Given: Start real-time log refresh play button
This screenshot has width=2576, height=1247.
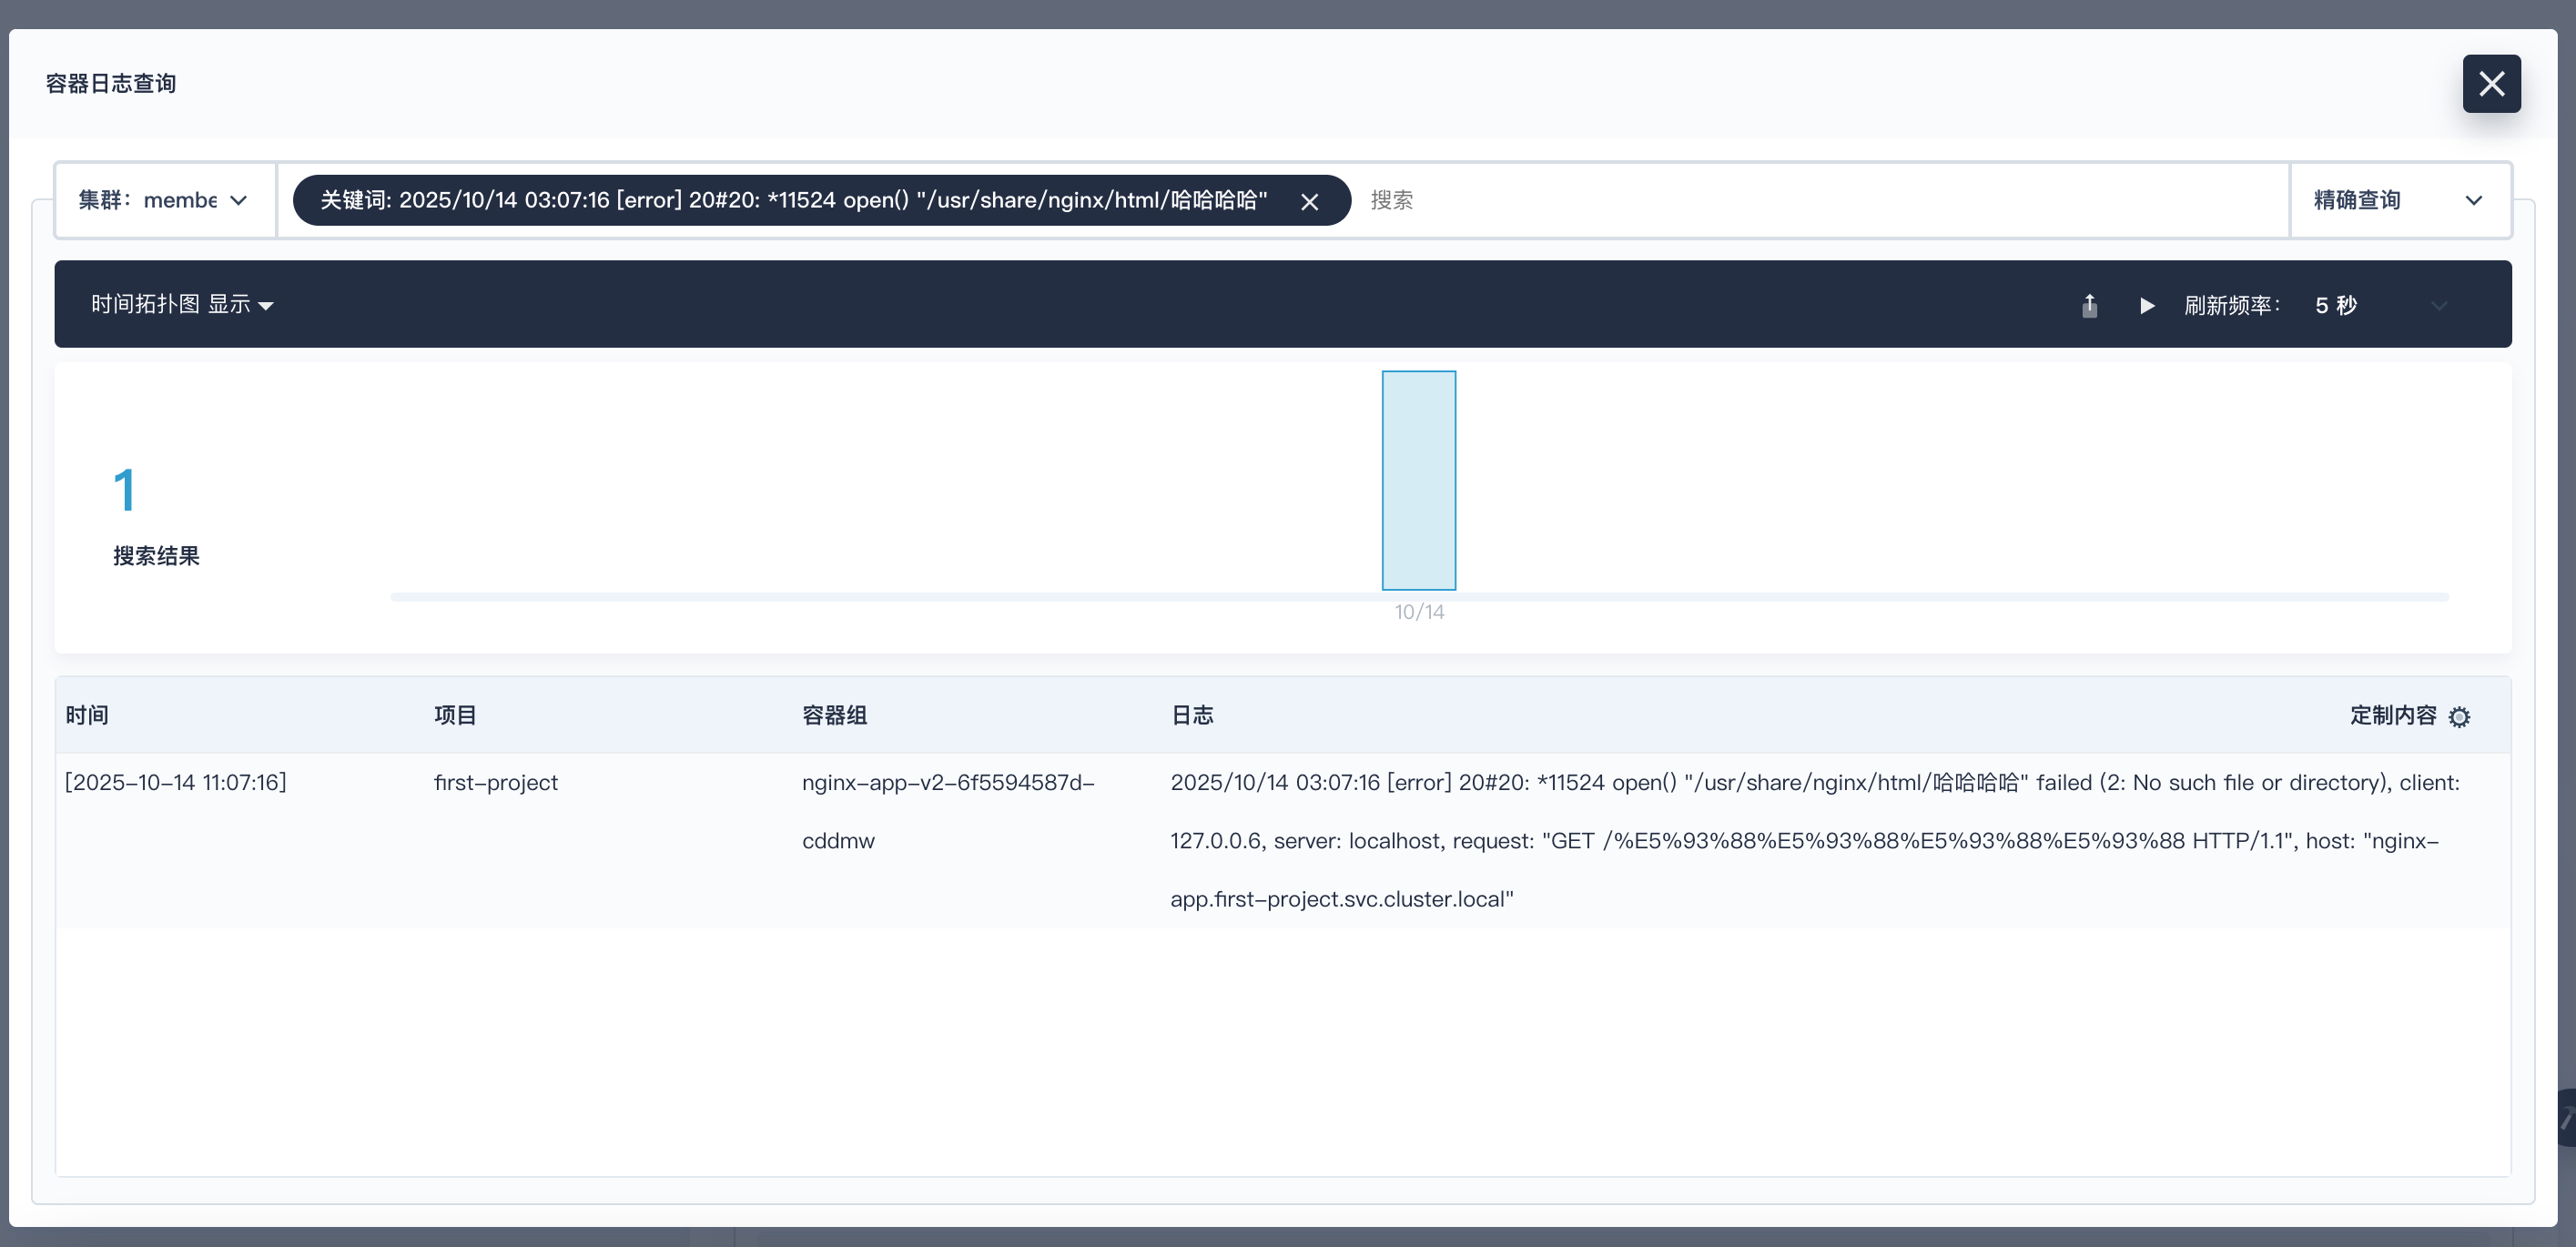Looking at the screenshot, I should tap(2146, 306).
